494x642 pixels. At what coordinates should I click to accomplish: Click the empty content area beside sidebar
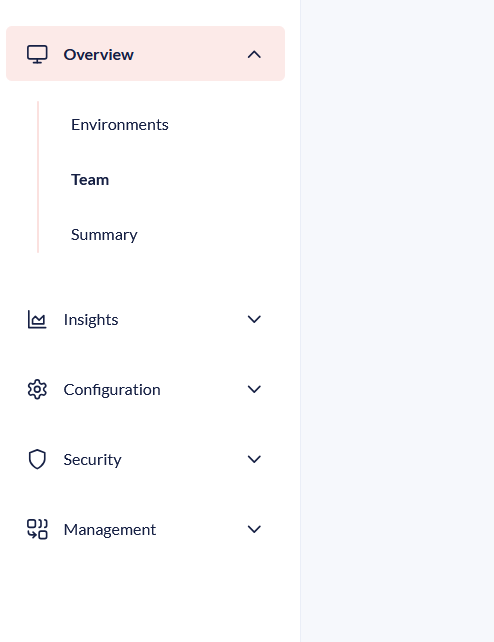[x=397, y=321]
